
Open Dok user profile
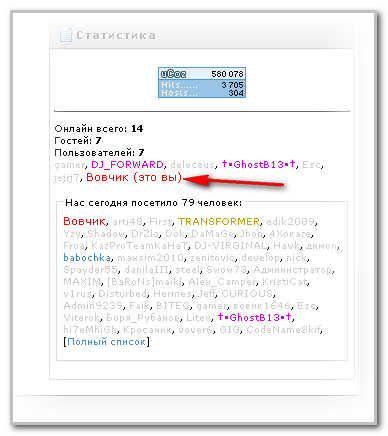pos(175,234)
